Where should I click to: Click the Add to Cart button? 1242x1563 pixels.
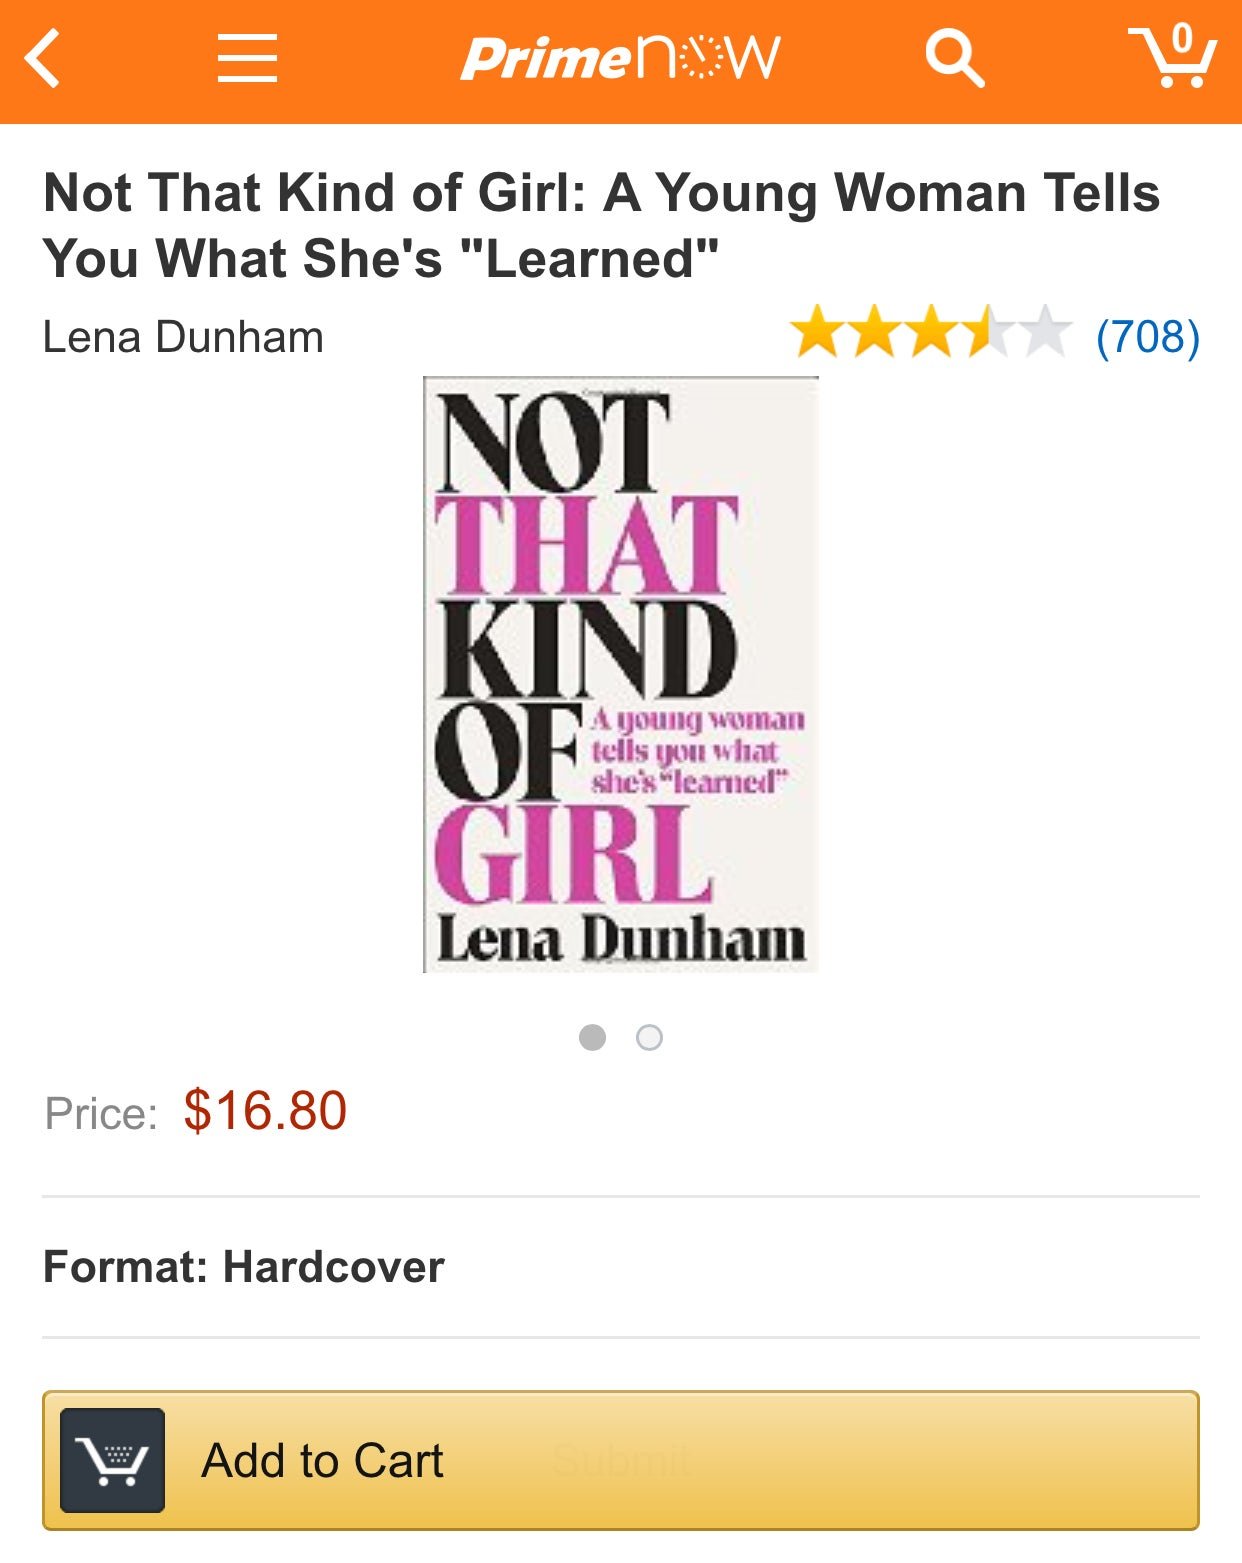coord(620,1460)
